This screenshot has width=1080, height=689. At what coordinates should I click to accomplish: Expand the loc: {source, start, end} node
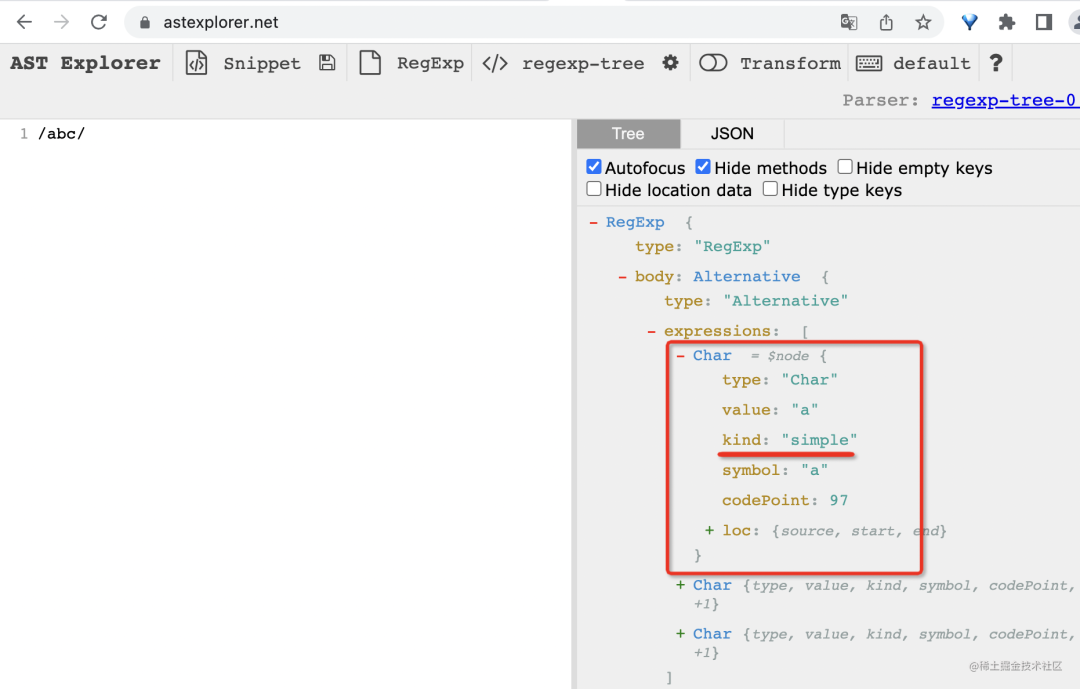pos(709,531)
